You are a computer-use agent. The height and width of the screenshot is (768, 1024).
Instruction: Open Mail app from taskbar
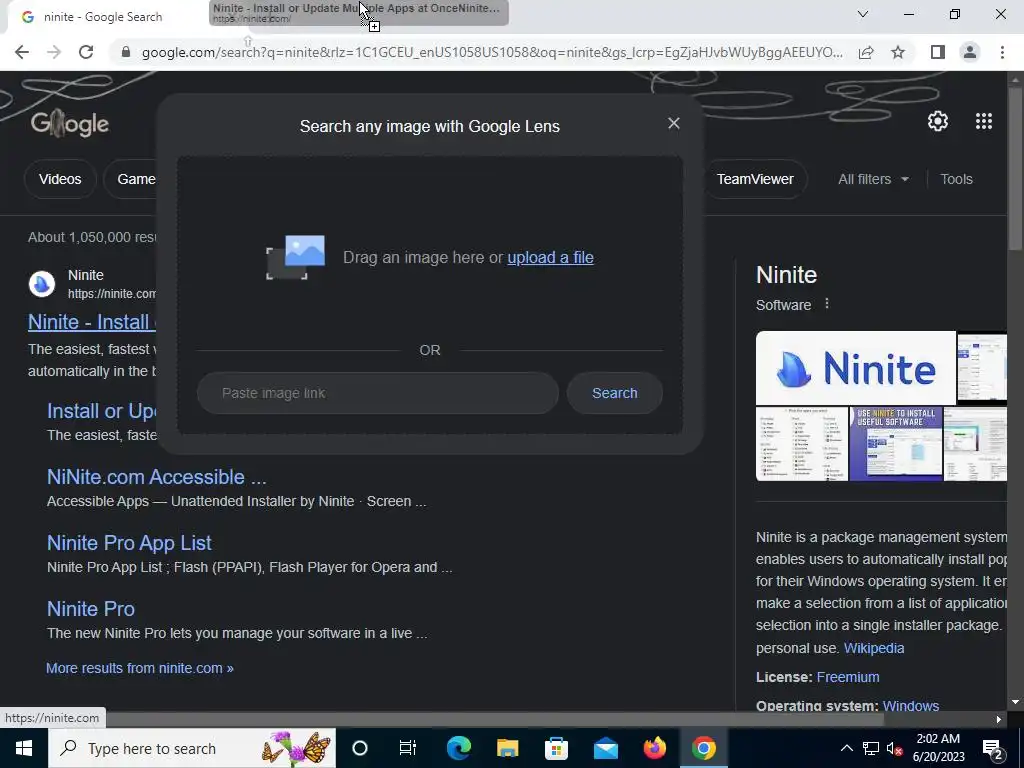[x=605, y=748]
